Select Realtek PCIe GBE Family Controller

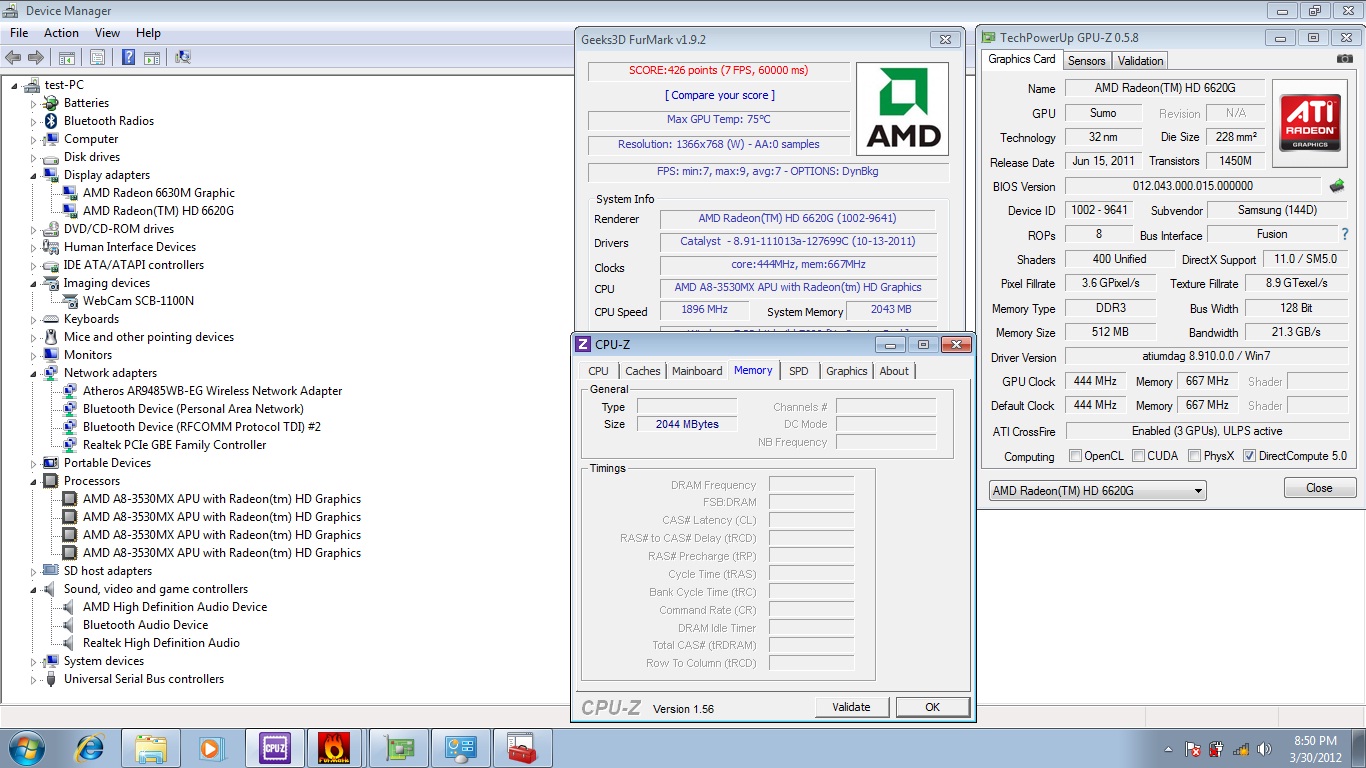175,445
